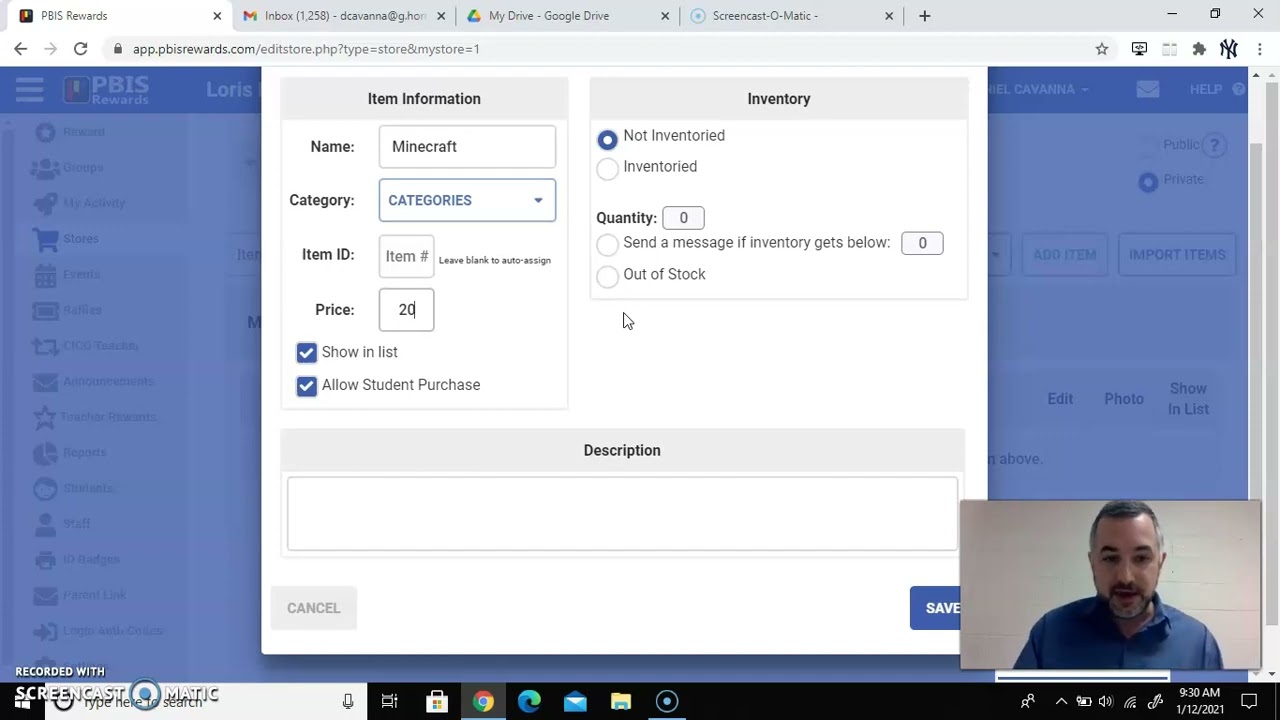The width and height of the screenshot is (1280, 720).
Task: Open the notification center icon
Action: [1249, 702]
